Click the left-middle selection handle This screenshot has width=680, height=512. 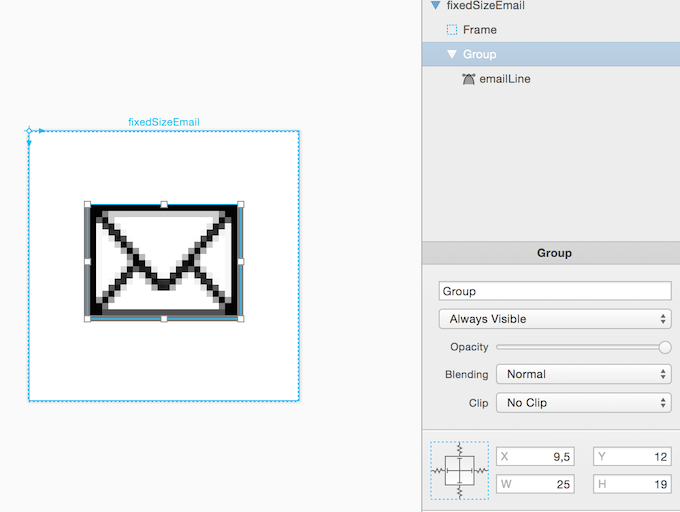(87, 261)
